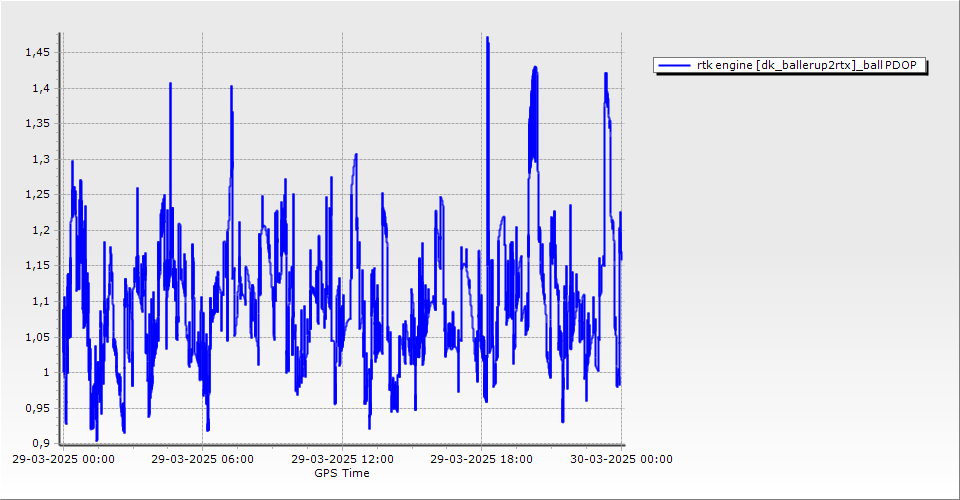Click y-axis value '1,3'
960x500 pixels.
point(41,160)
